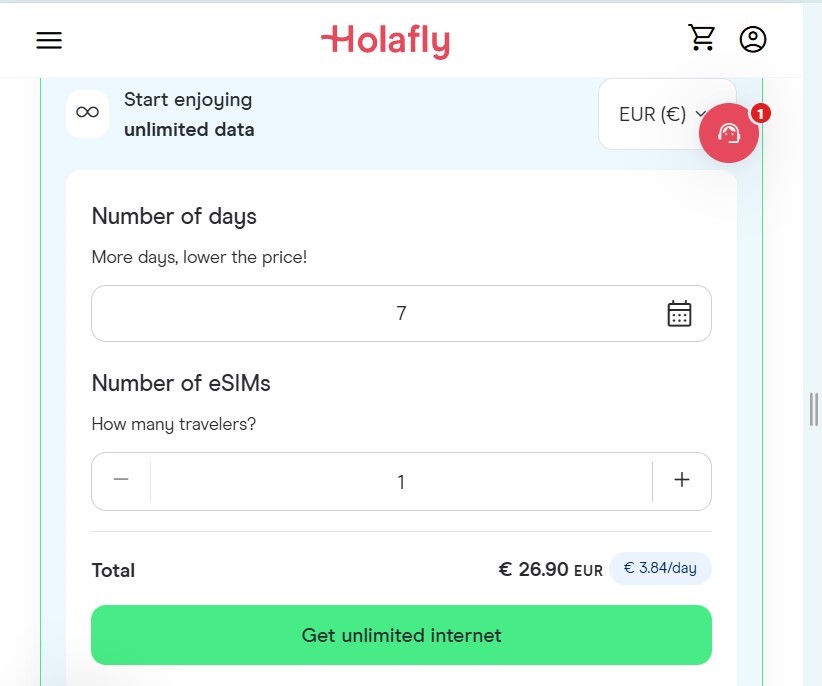The image size is (822, 686).
Task: Open the hamburger navigation menu
Action: 48,40
